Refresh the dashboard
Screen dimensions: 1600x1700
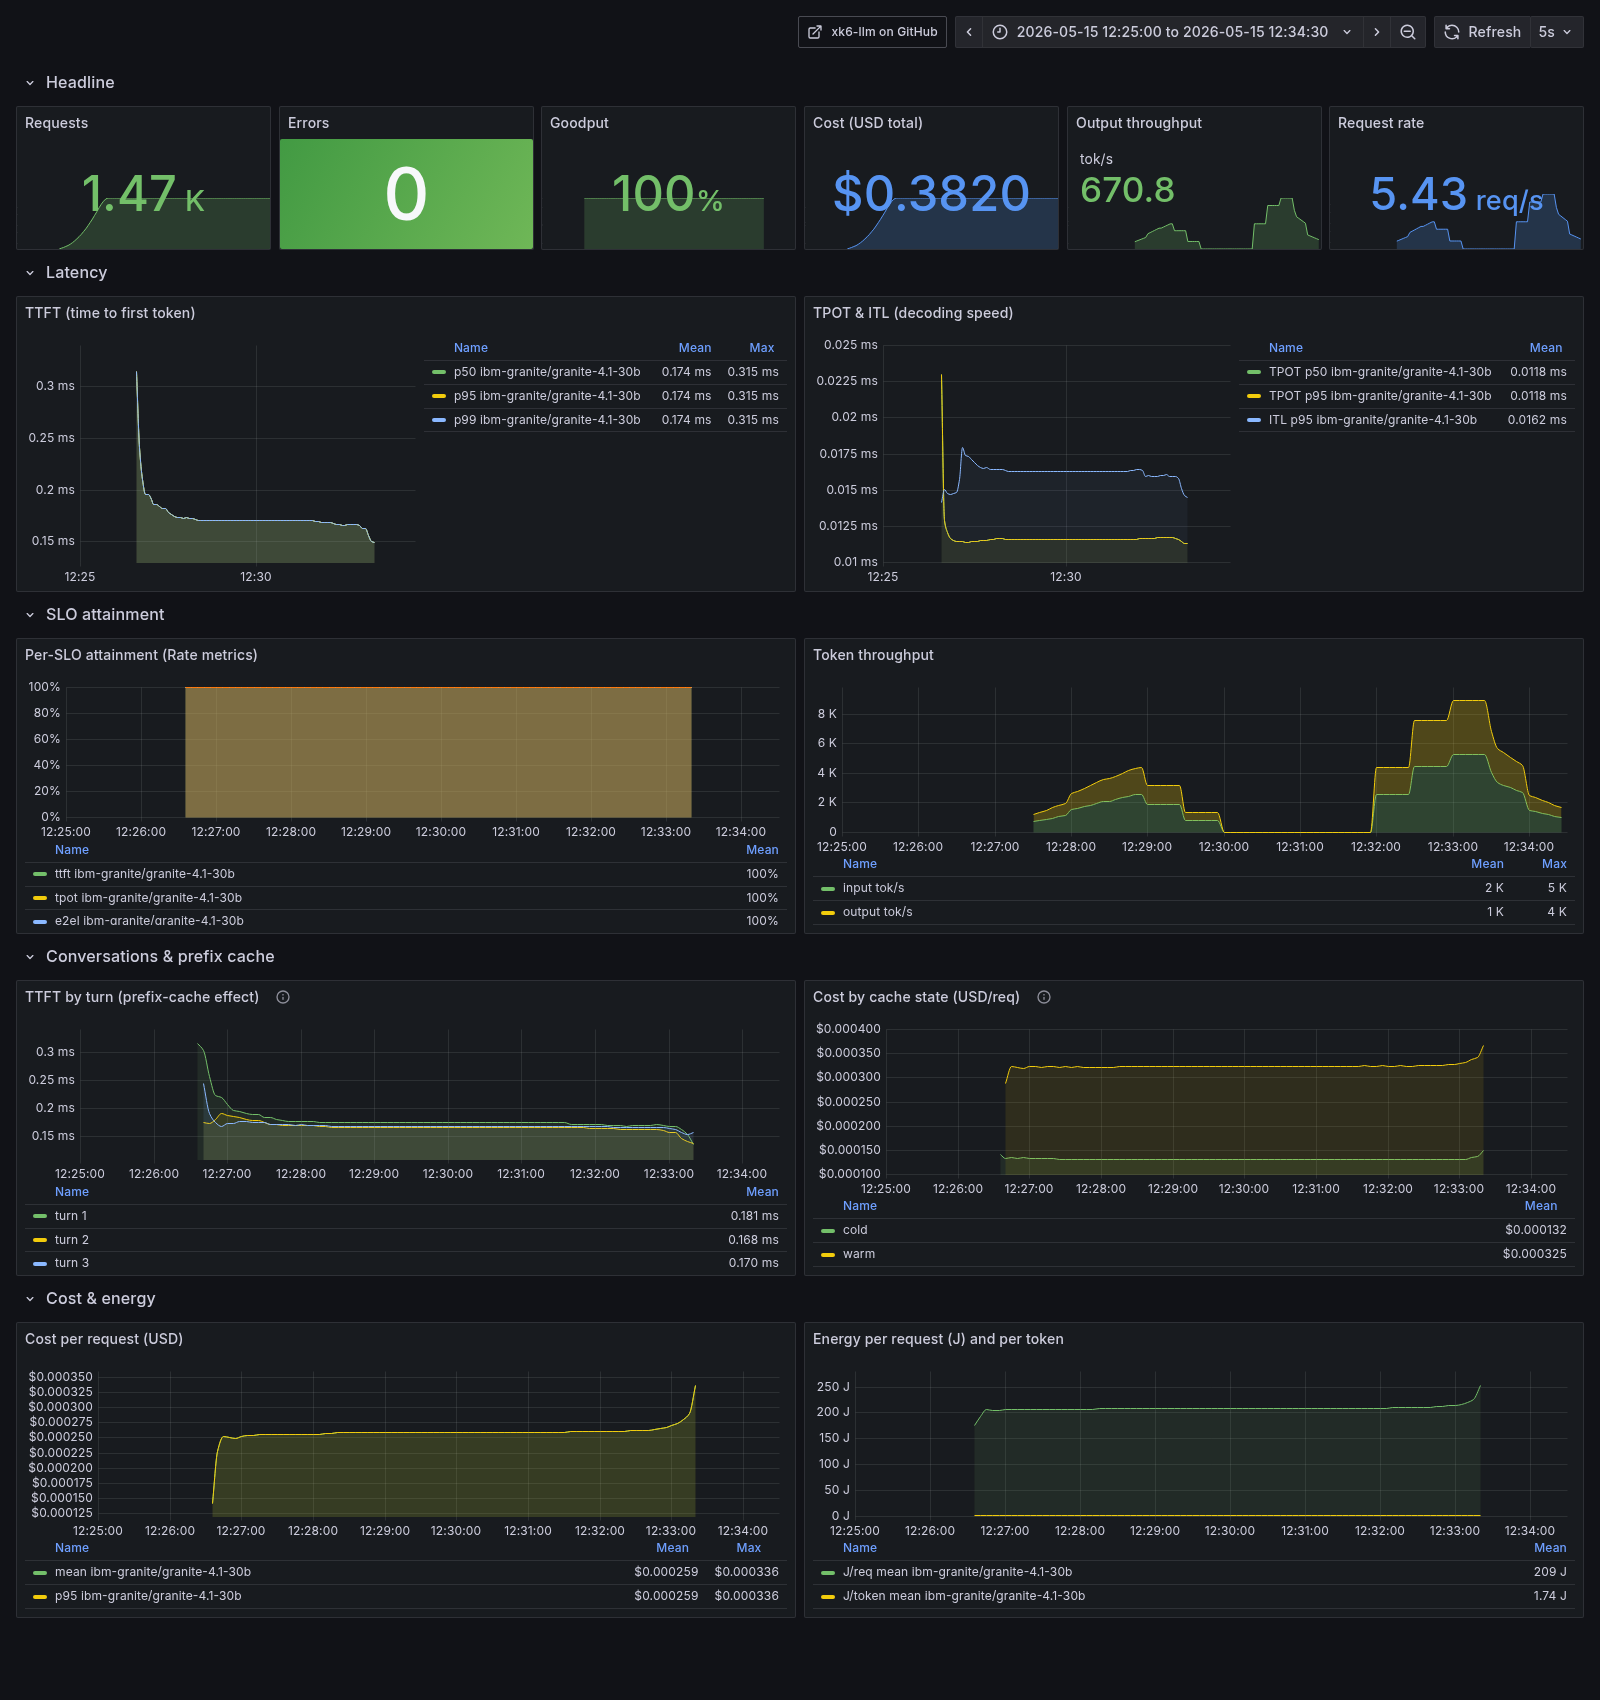click(1482, 32)
